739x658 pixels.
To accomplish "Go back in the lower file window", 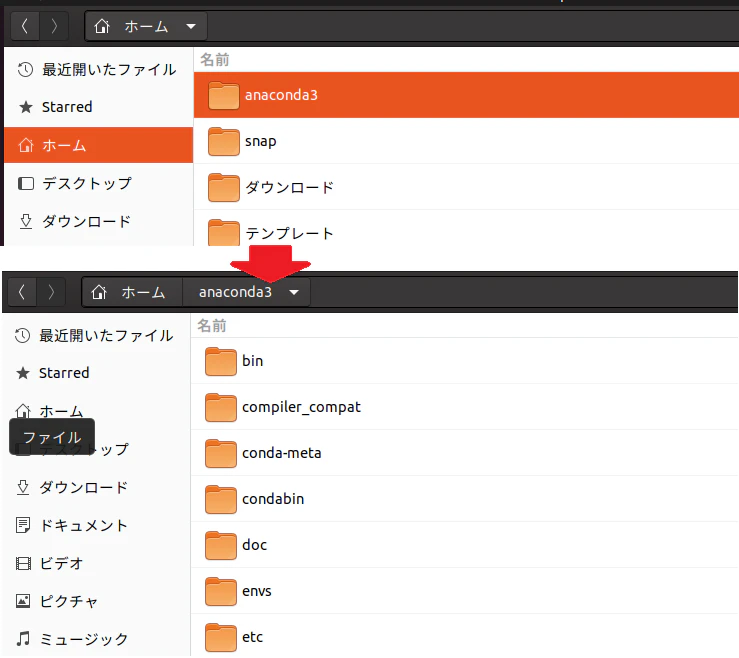I will (x=22, y=292).
